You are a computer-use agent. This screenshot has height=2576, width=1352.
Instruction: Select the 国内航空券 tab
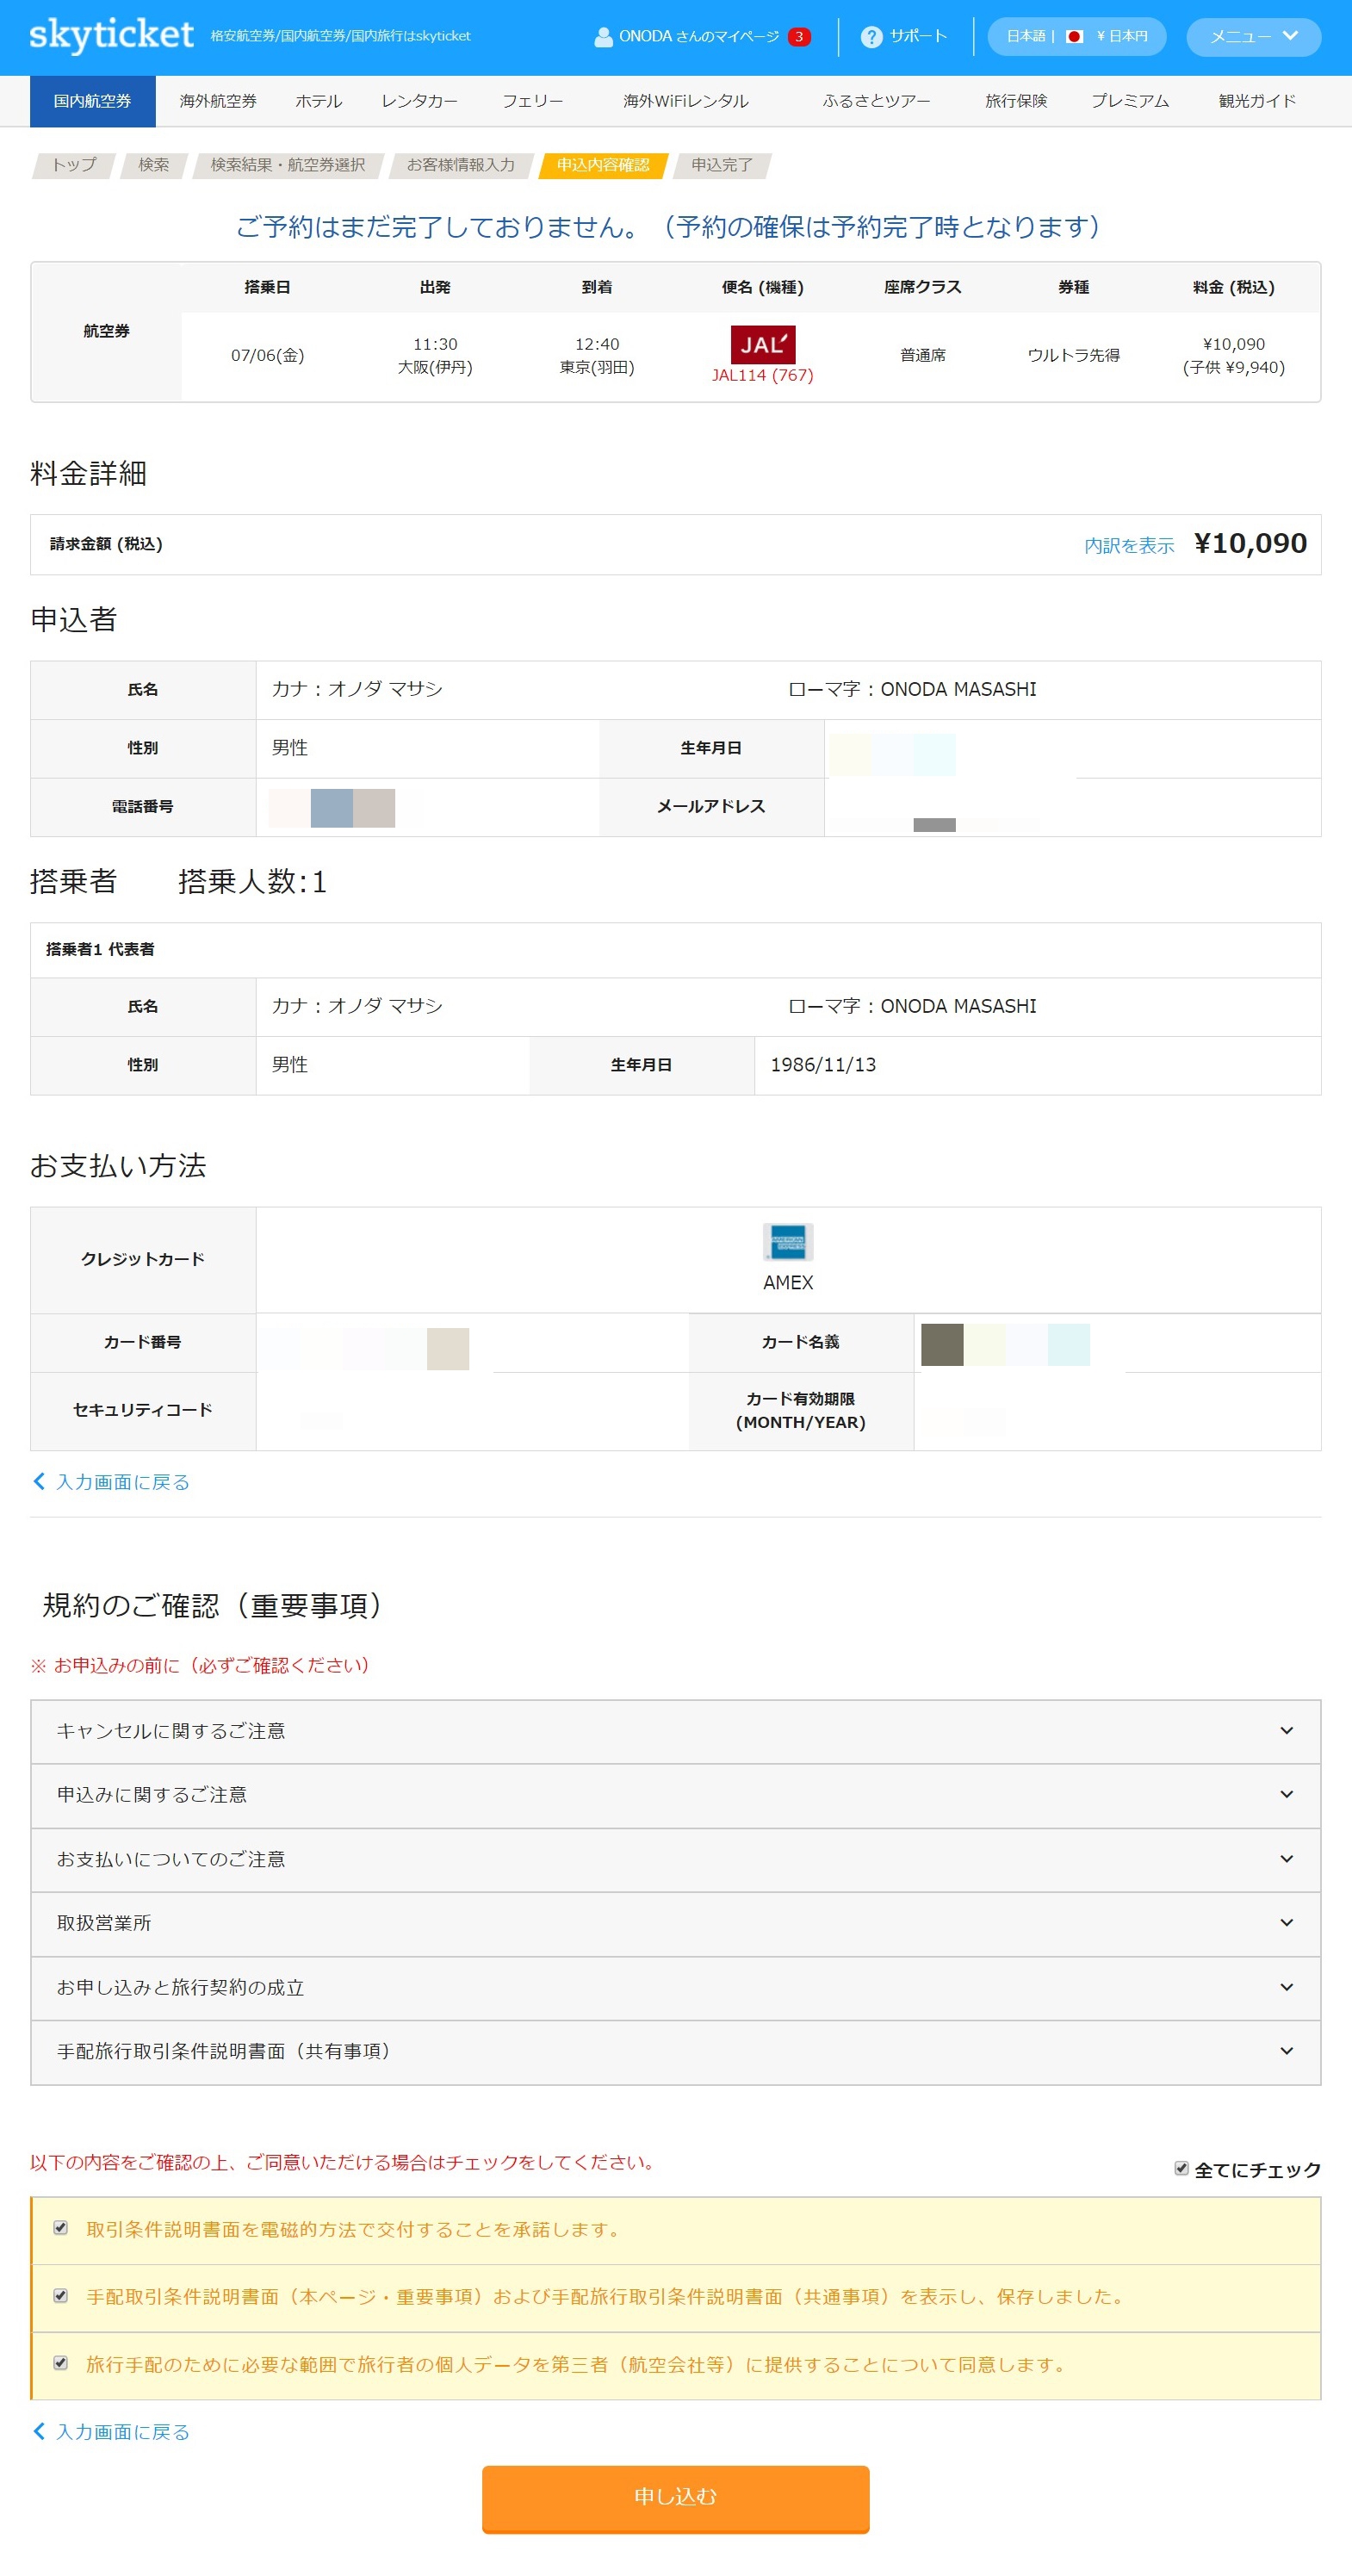tap(92, 101)
